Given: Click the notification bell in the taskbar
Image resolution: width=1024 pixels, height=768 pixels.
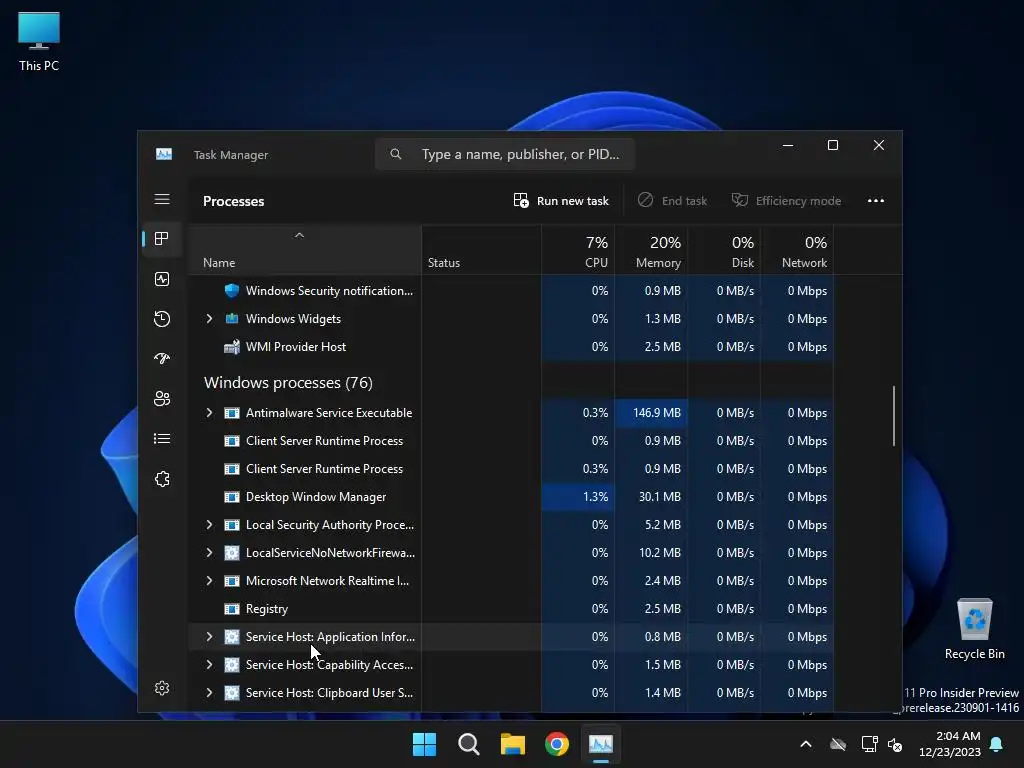Looking at the screenshot, I should 997,744.
